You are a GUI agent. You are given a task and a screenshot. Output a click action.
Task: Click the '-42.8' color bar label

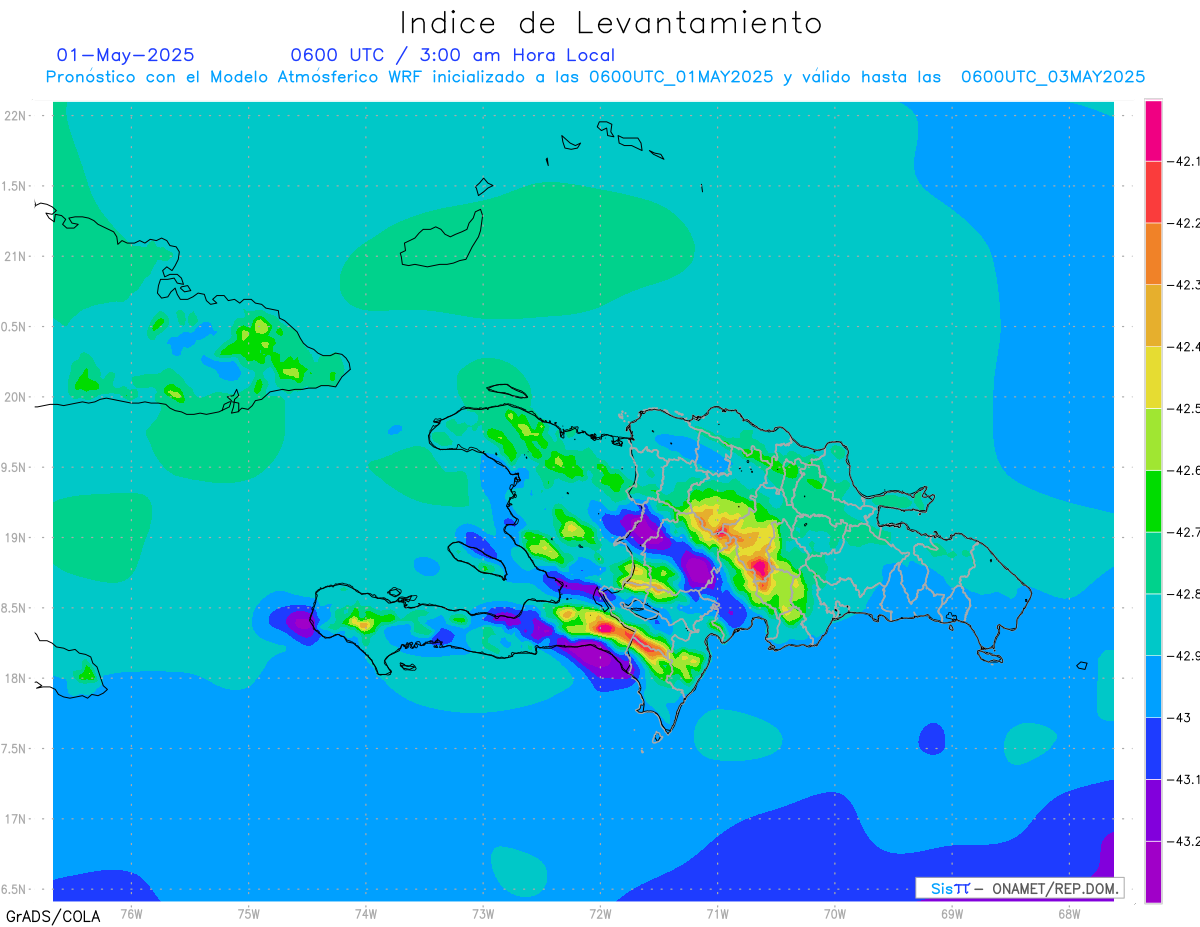coord(1185,594)
